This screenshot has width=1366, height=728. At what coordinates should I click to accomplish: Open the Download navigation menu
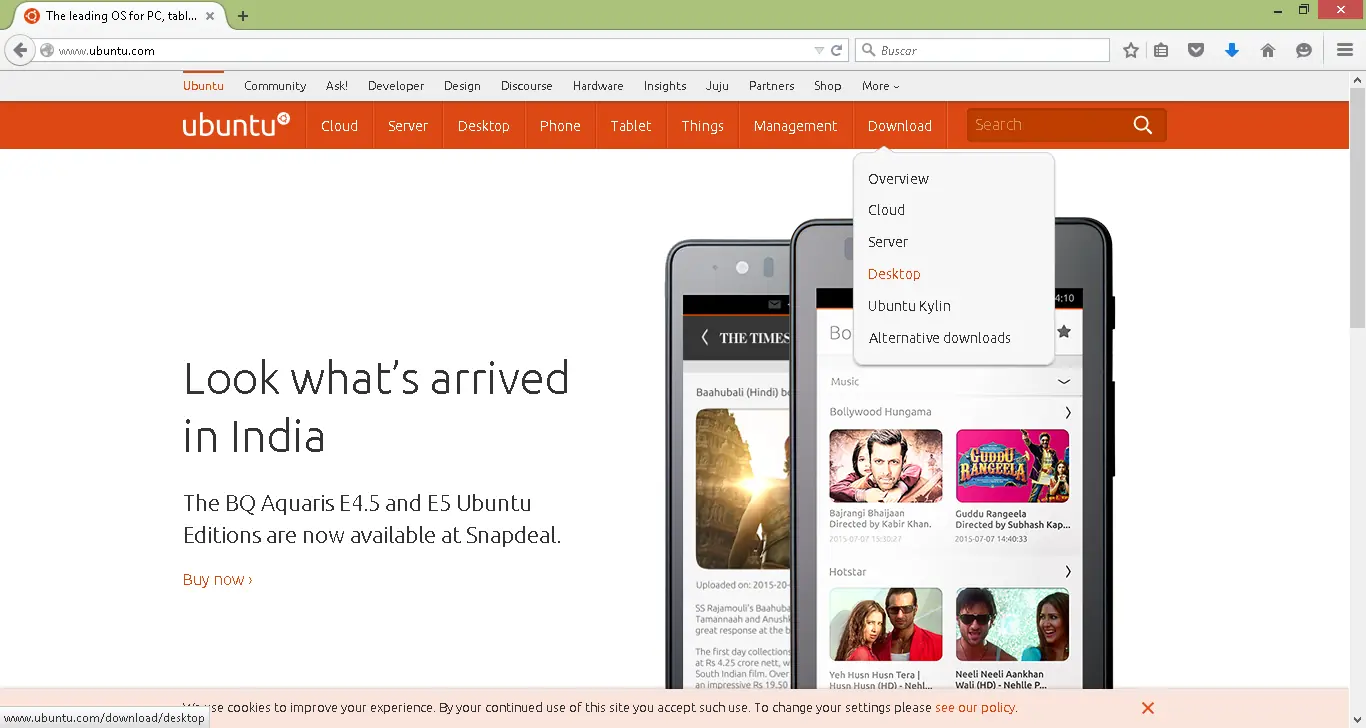(x=900, y=126)
